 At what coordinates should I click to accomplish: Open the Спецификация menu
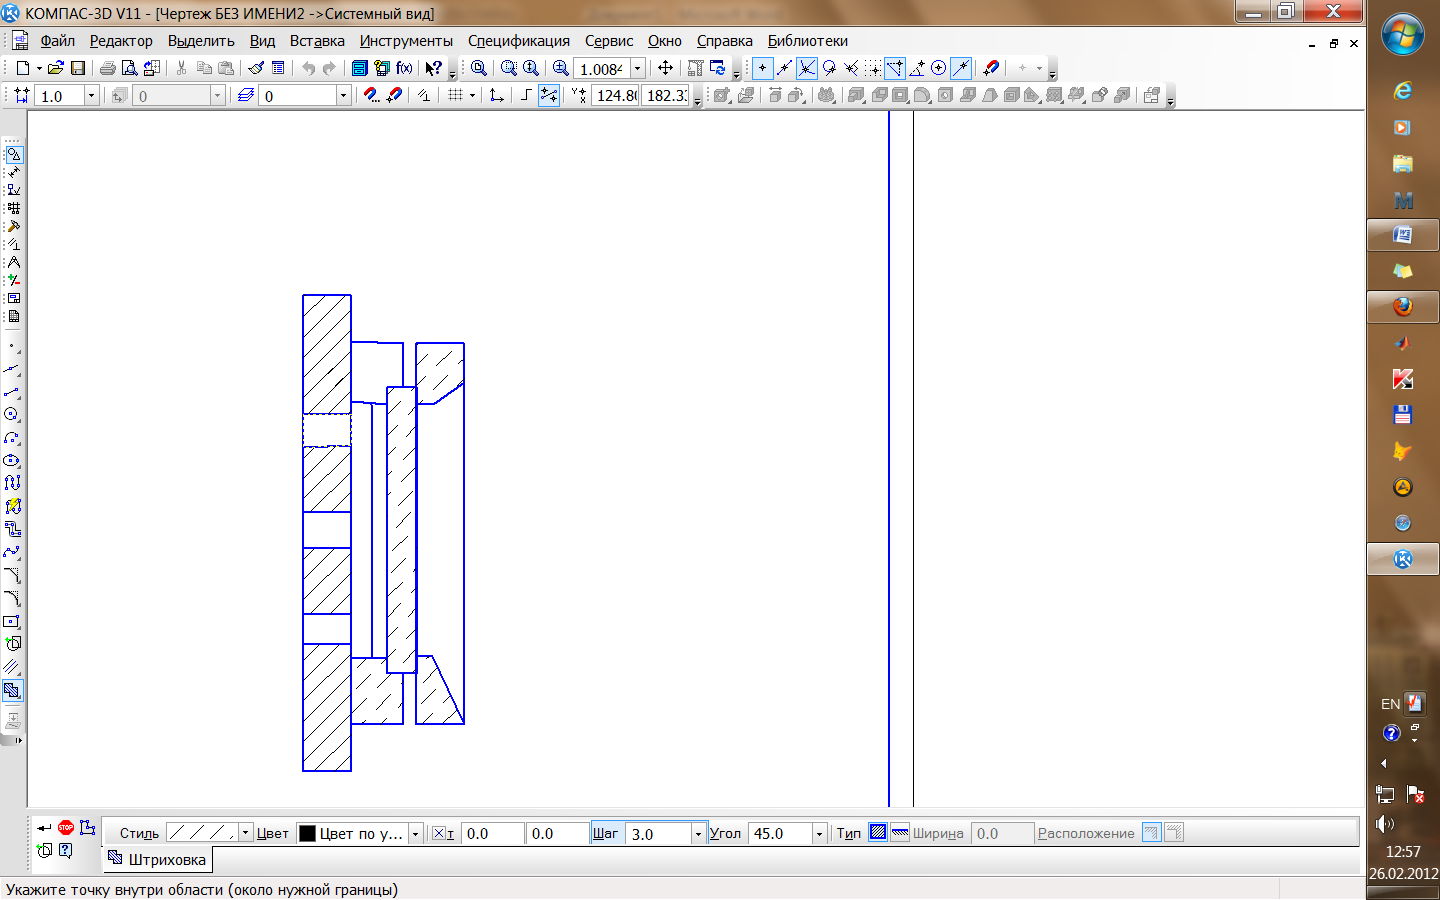pyautogui.click(x=518, y=41)
